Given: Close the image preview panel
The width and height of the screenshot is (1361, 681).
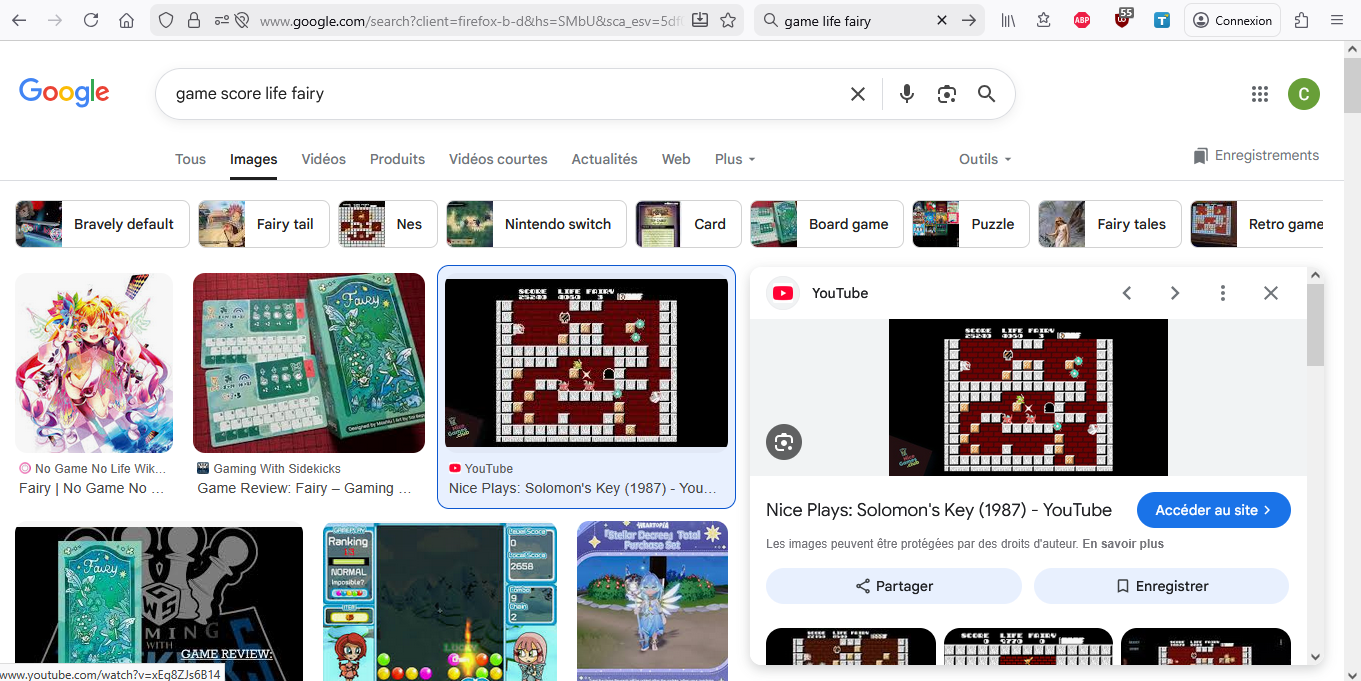Looking at the screenshot, I should [1270, 293].
